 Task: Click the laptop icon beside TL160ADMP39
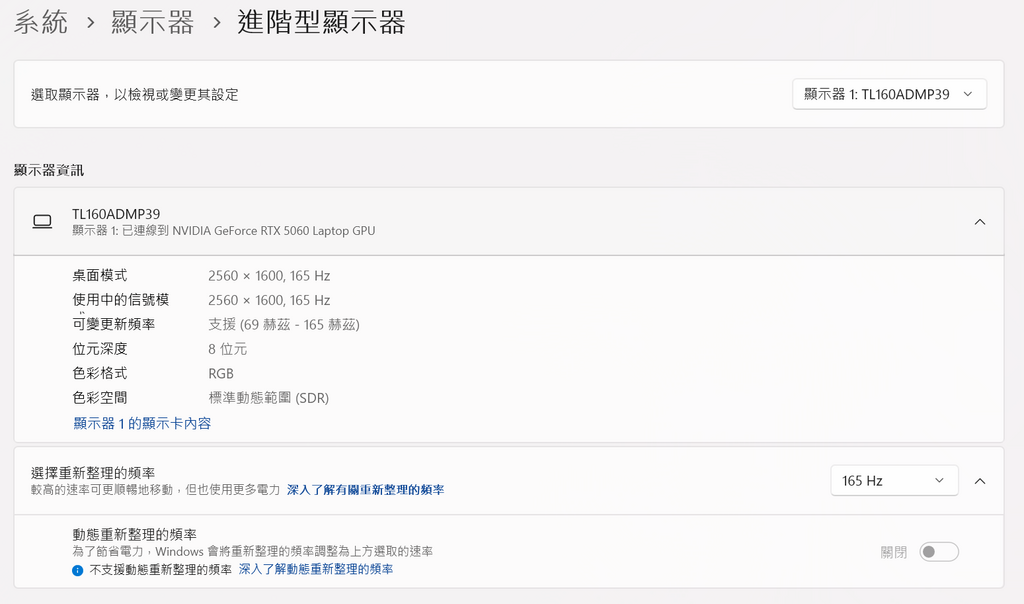click(42, 222)
